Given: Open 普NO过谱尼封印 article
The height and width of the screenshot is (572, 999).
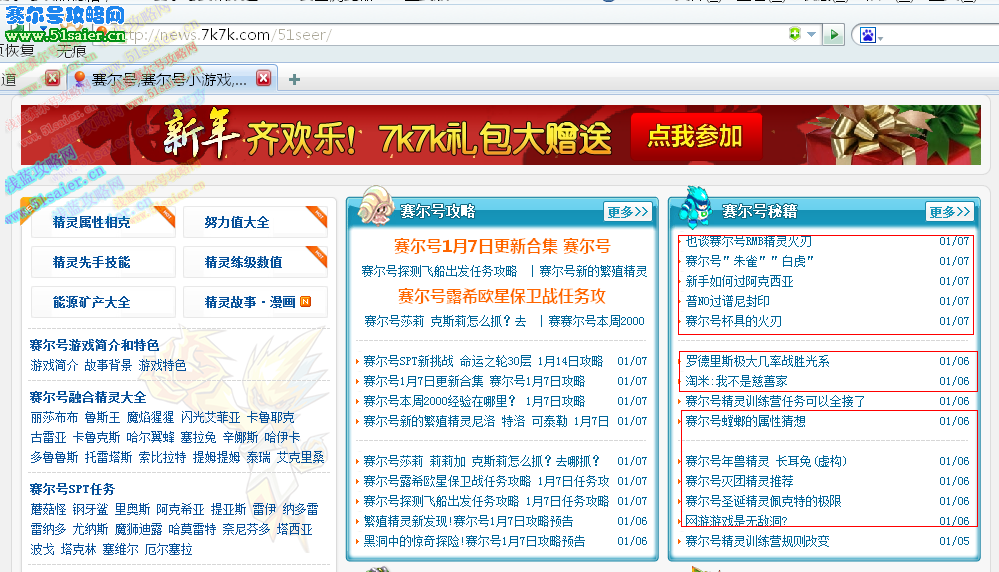Looking at the screenshot, I should click(x=728, y=301).
